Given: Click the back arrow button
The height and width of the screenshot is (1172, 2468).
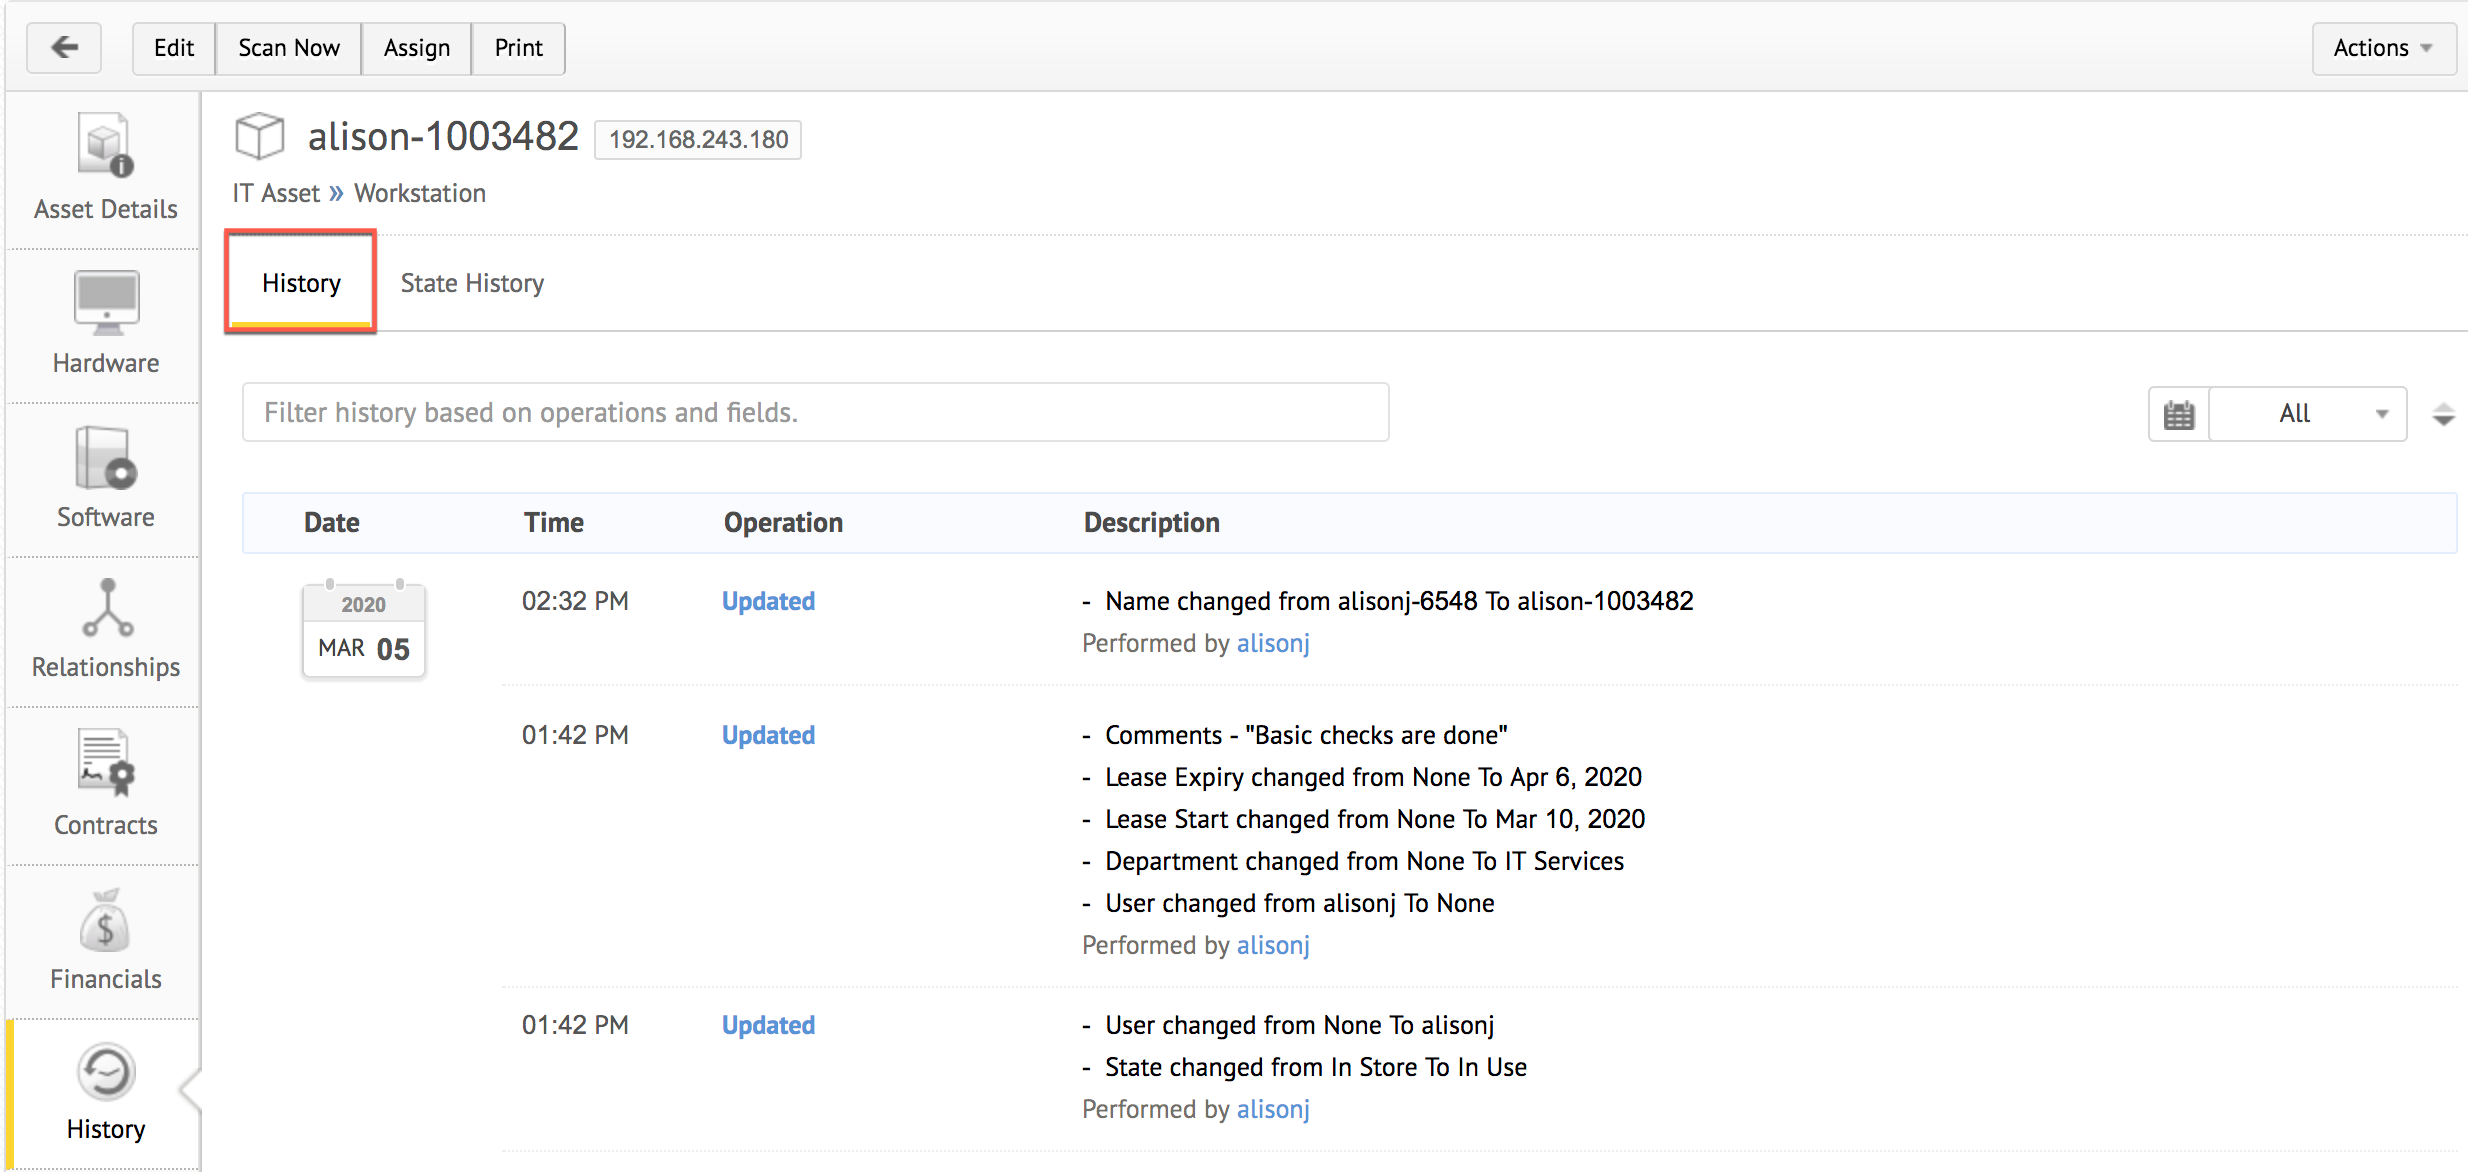Looking at the screenshot, I should point(64,47).
